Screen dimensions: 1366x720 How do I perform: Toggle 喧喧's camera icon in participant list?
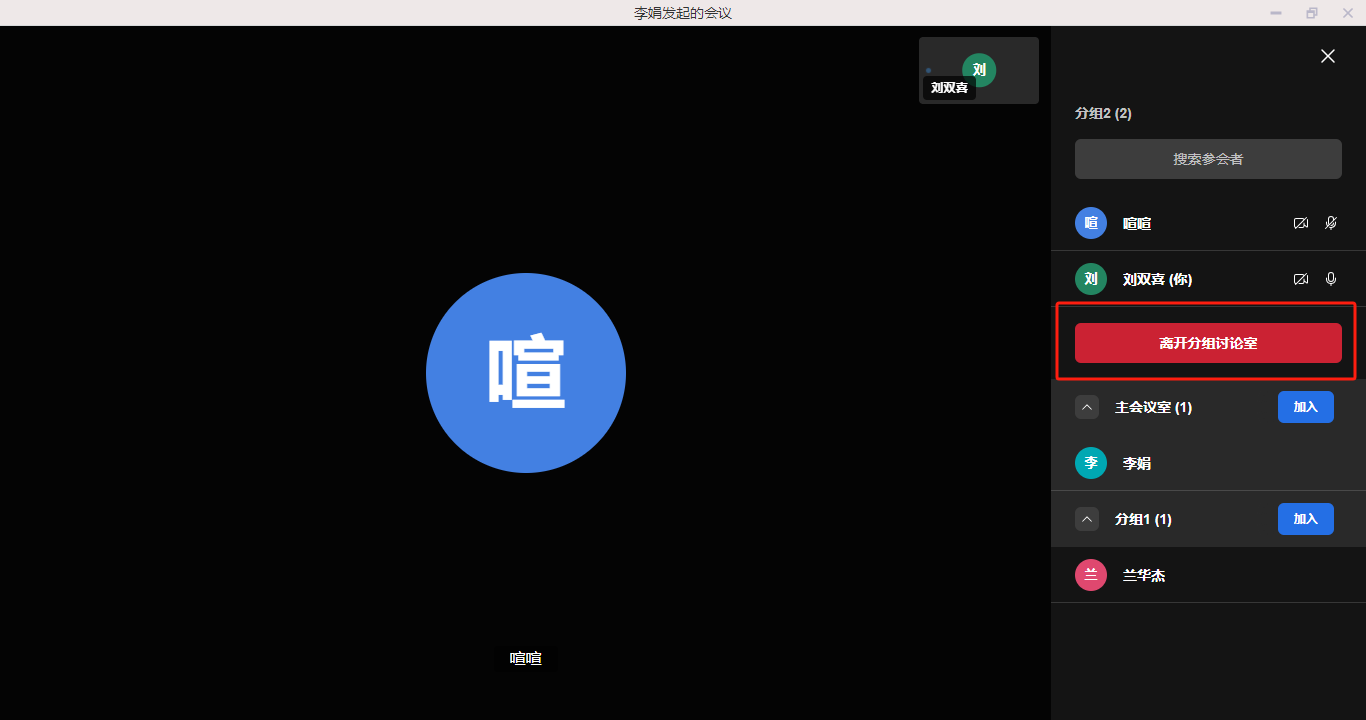pos(1300,223)
